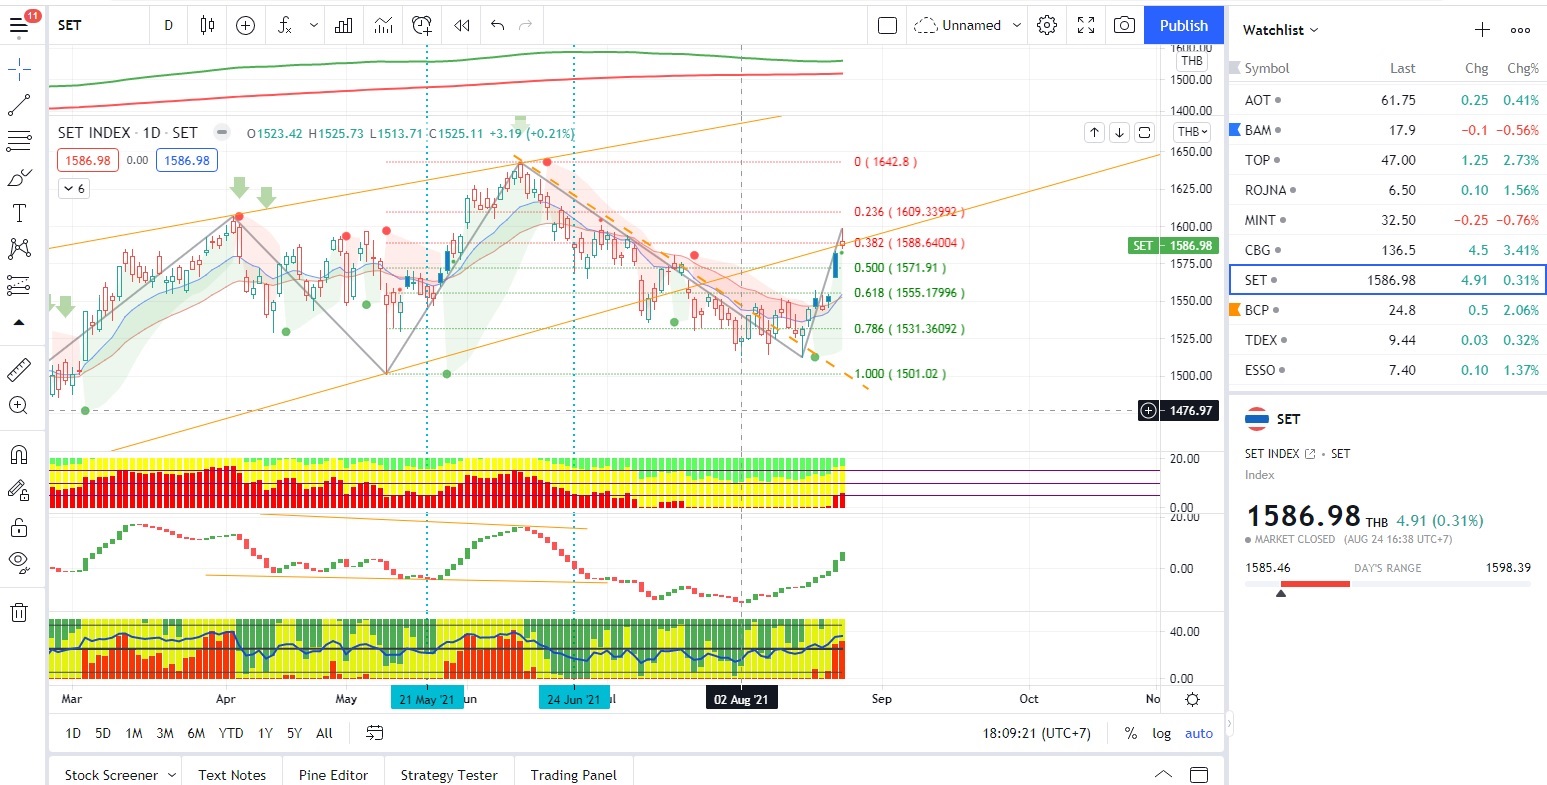The image size is (1547, 785).
Task: Select TOP row in the watchlist
Action: click(x=1387, y=160)
